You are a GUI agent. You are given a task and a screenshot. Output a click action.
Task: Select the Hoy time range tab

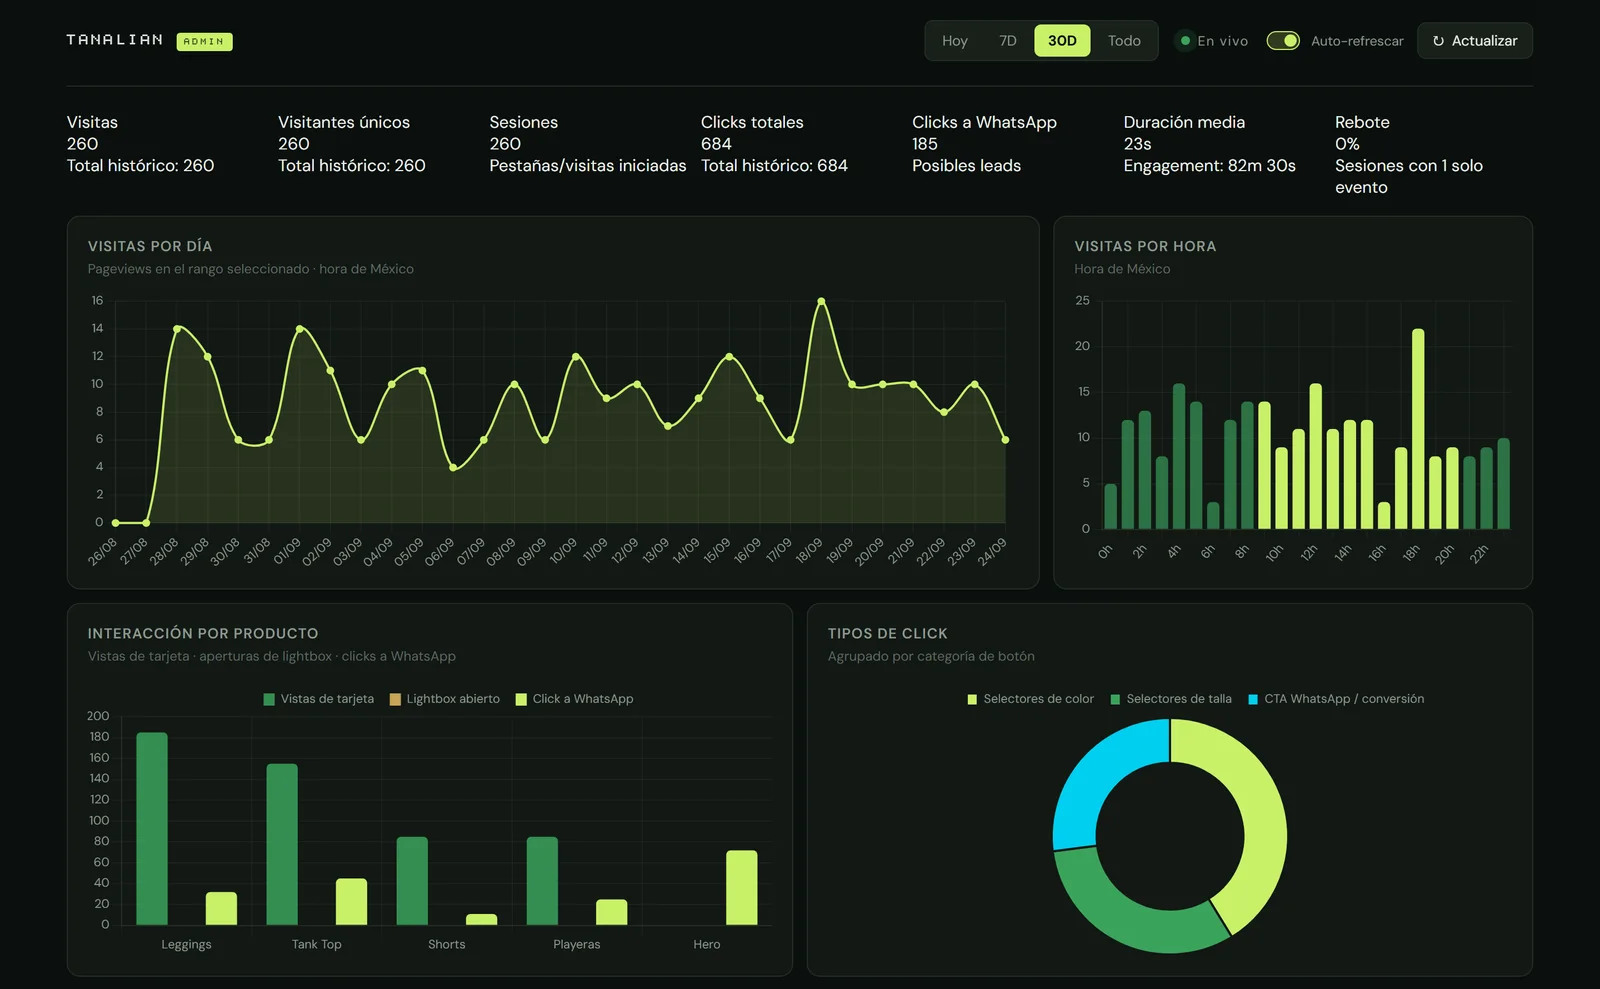[954, 41]
